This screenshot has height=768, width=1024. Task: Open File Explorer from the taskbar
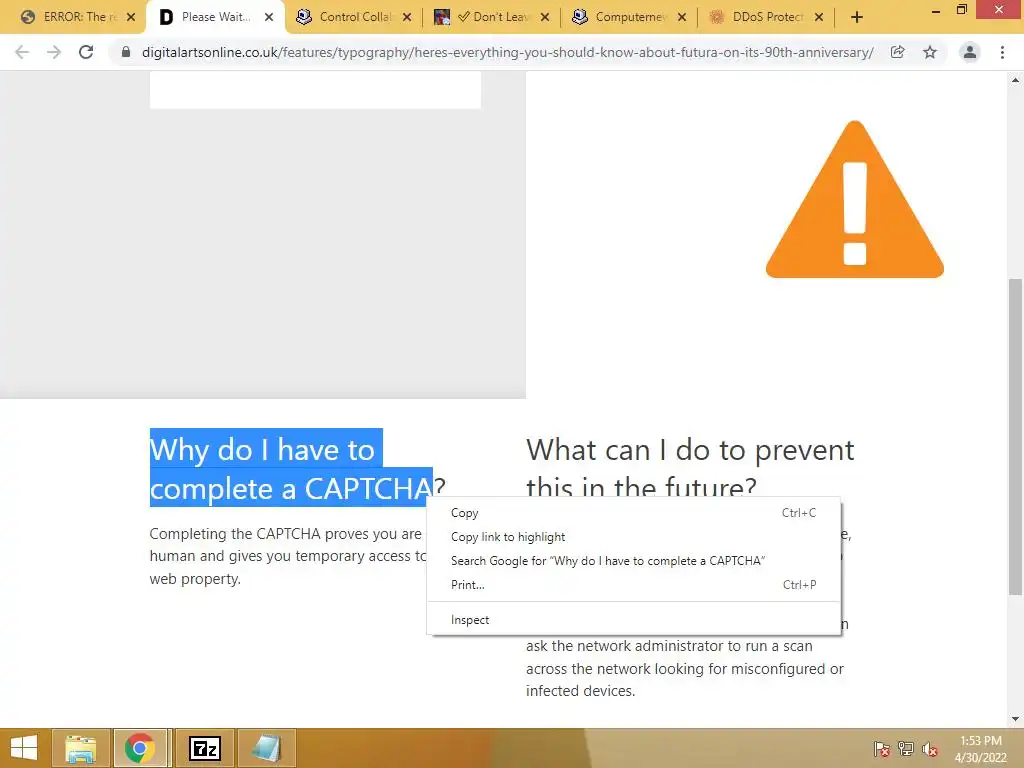click(80, 748)
